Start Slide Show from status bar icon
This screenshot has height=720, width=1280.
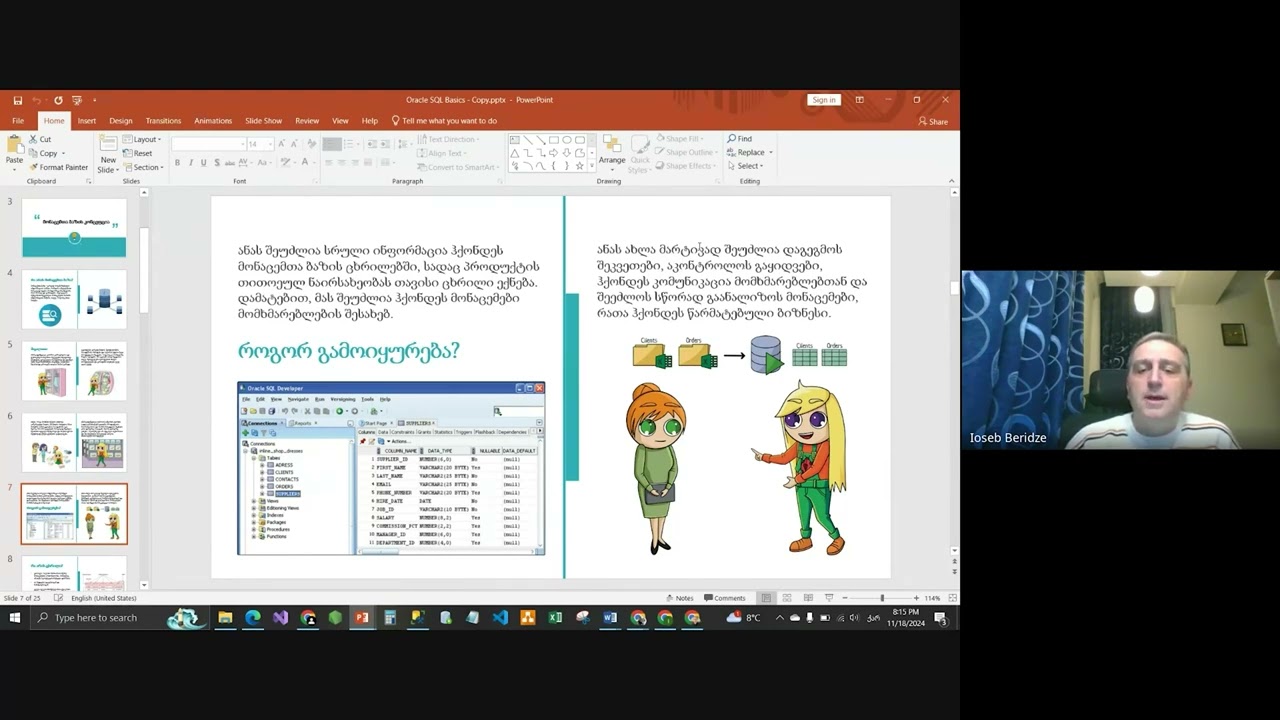pos(829,598)
